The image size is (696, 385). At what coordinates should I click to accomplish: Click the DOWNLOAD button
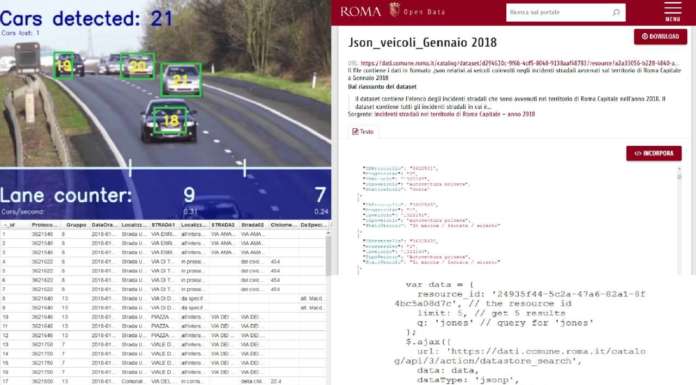pos(660,36)
